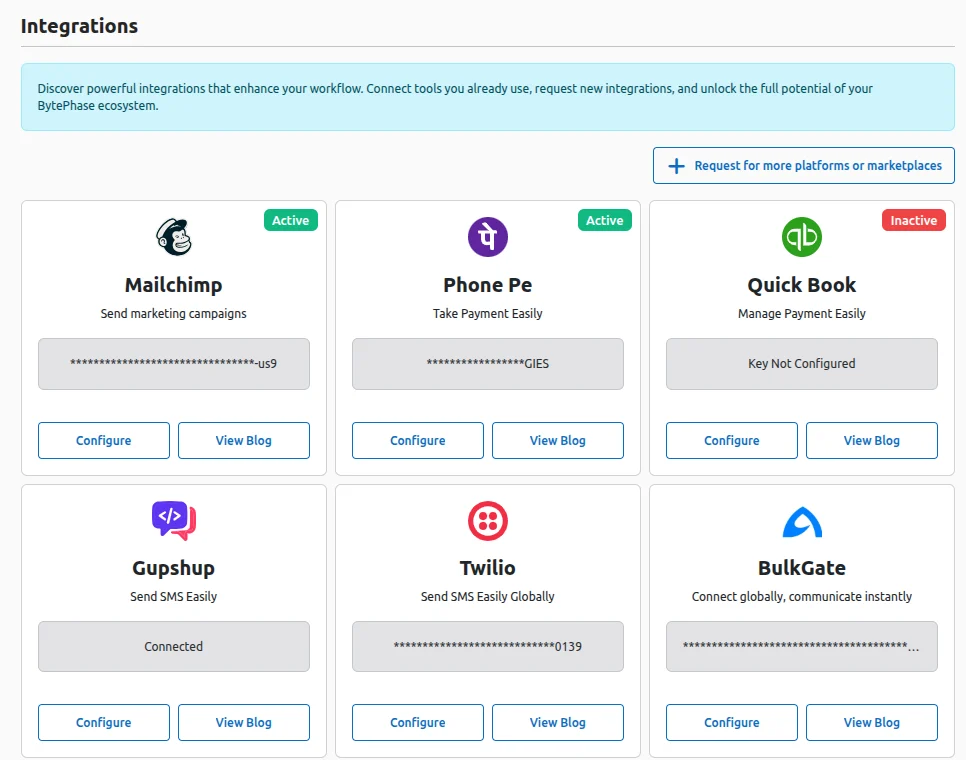Screen dimensions: 966x760
Task: Click 'Send marketing campaigns' description text
Action: point(174,313)
